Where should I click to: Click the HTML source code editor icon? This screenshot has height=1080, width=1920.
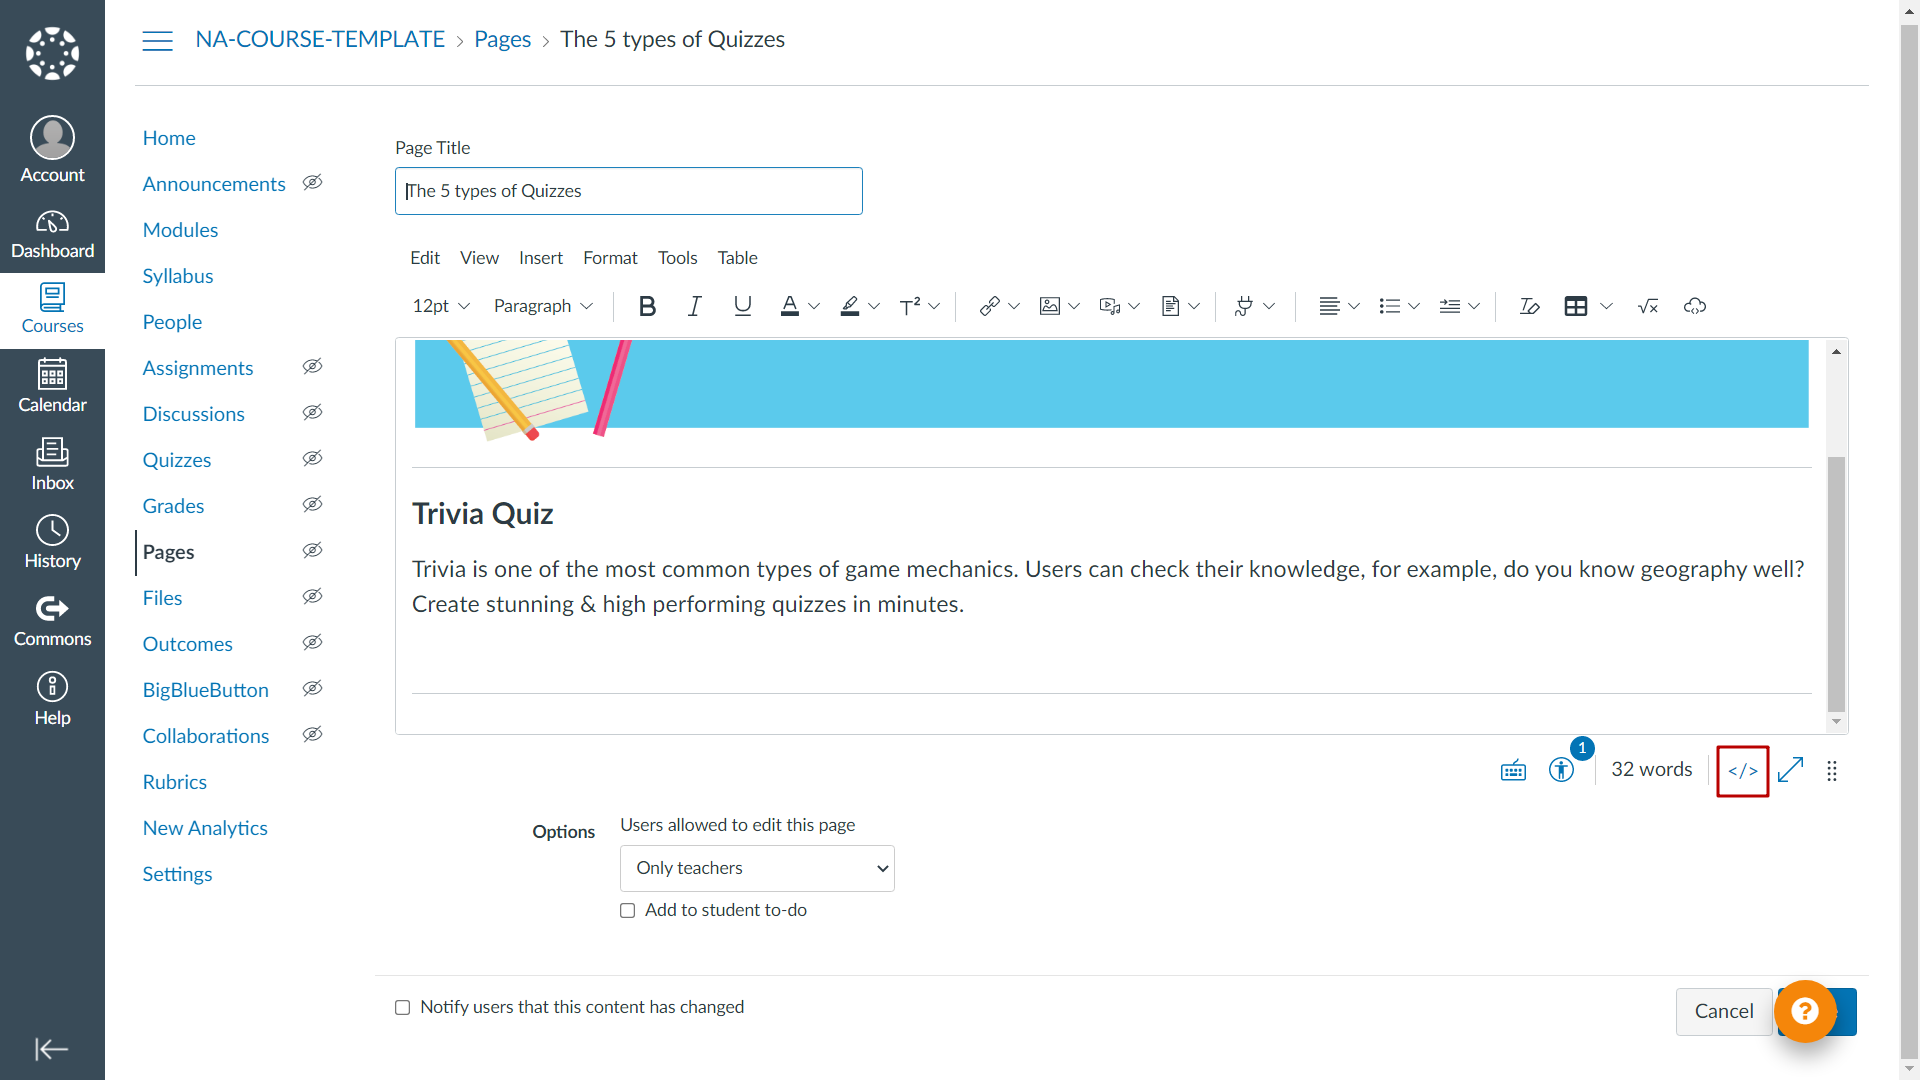(x=1742, y=770)
